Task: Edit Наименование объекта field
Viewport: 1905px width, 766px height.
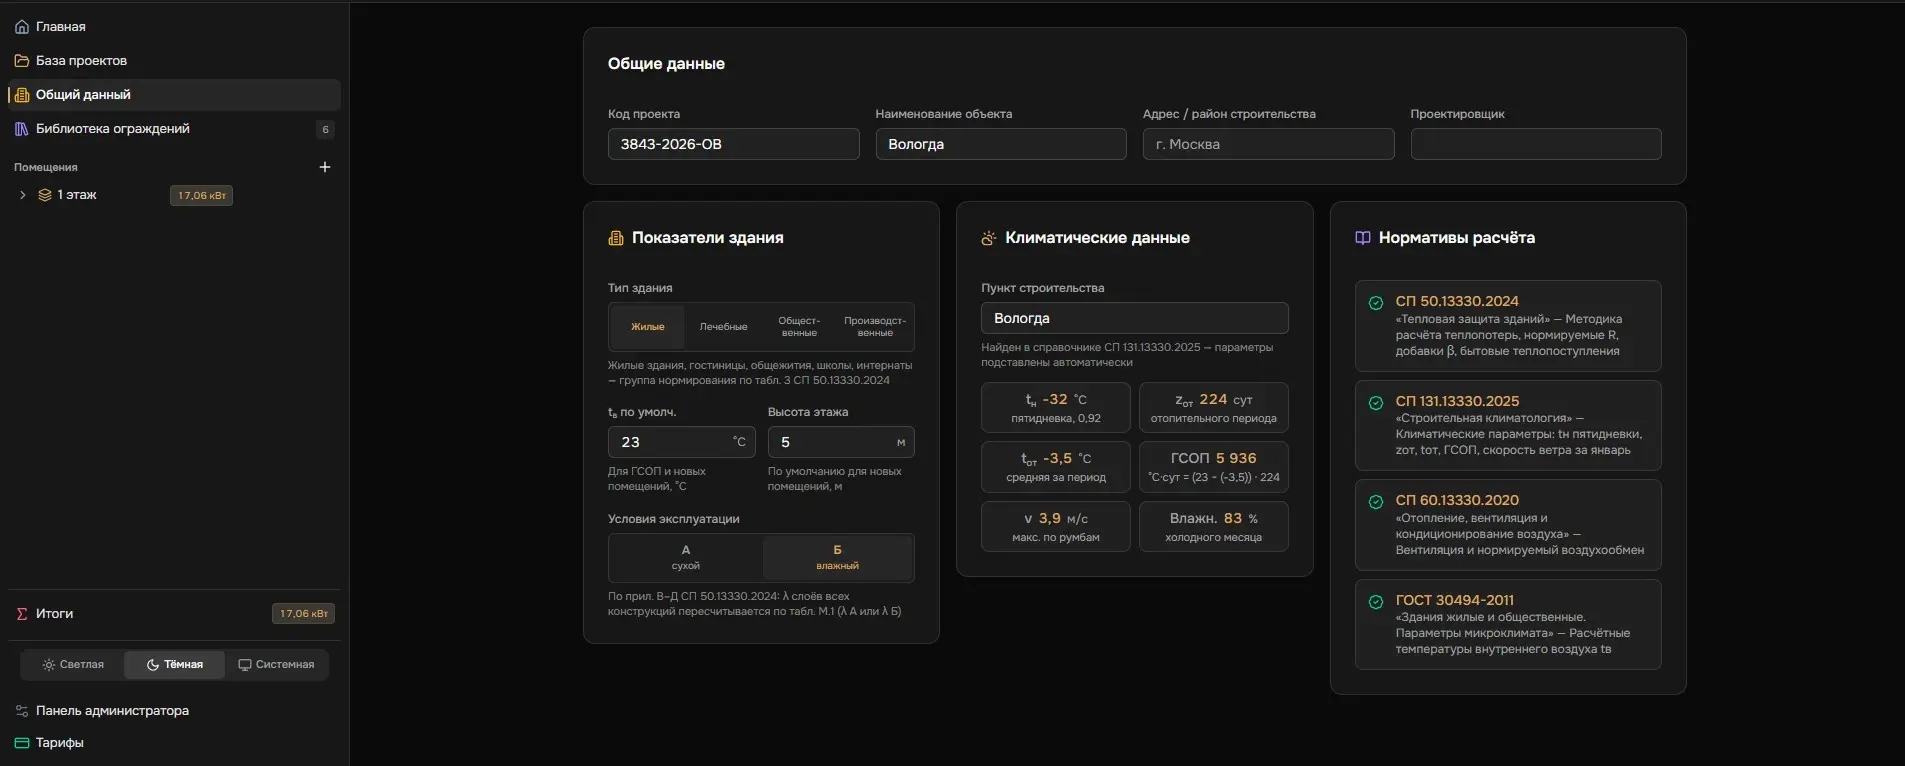Action: click(x=1001, y=144)
